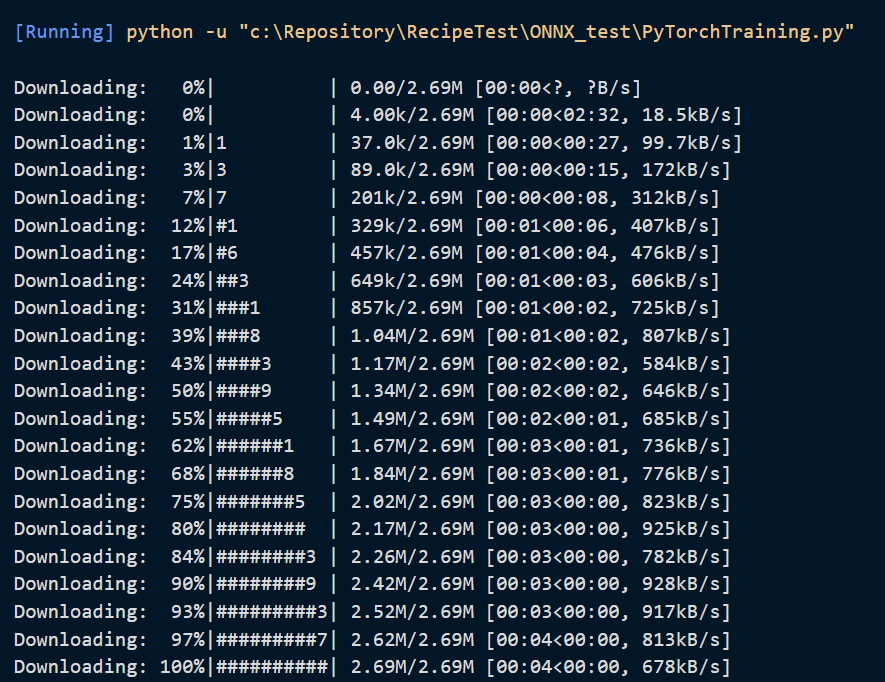
Task: Click the 1.49M/2.69M progress text
Action: 412,419
